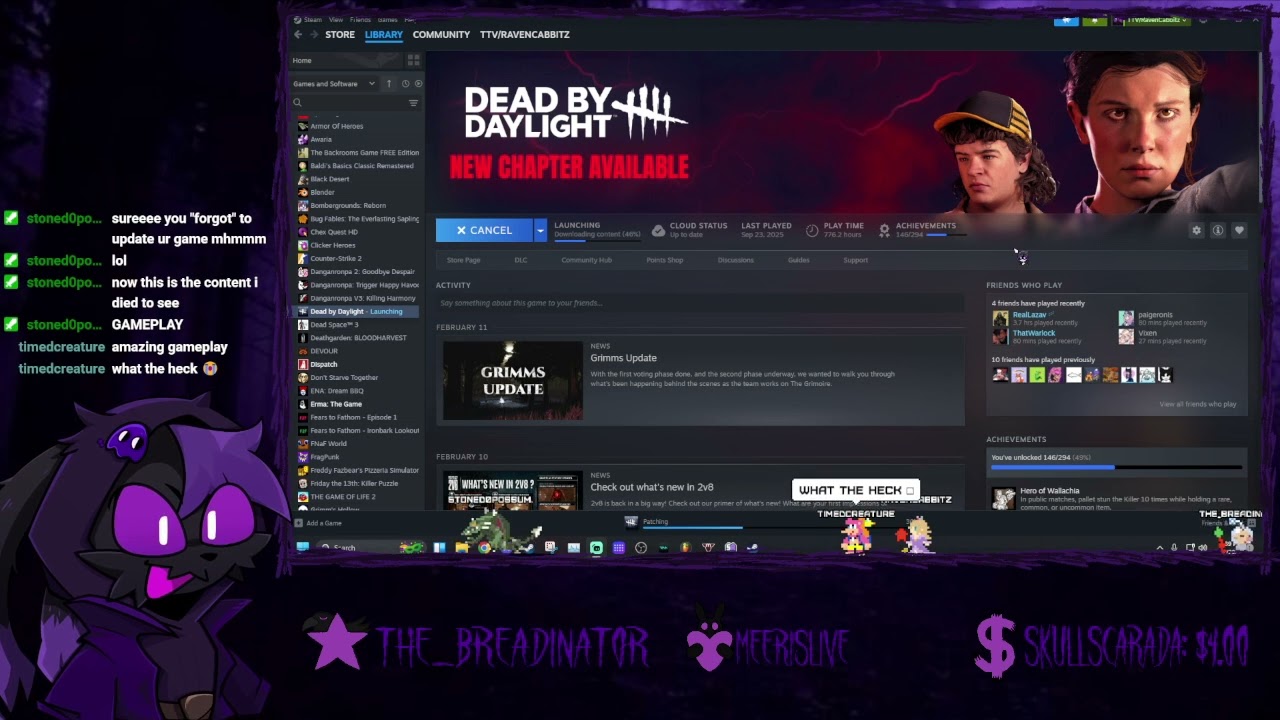Open friend paigeronis's profile
Screen dimensions: 1280x720
pyautogui.click(x=1155, y=315)
